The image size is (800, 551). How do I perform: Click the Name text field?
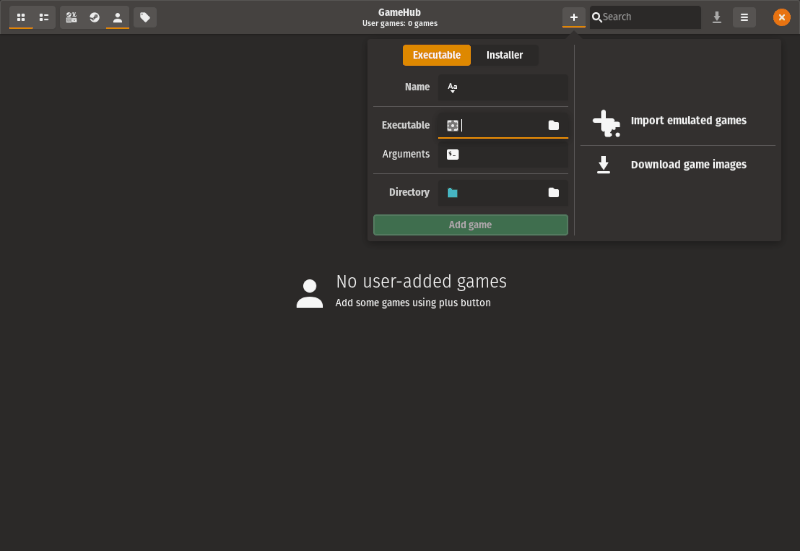[x=510, y=87]
